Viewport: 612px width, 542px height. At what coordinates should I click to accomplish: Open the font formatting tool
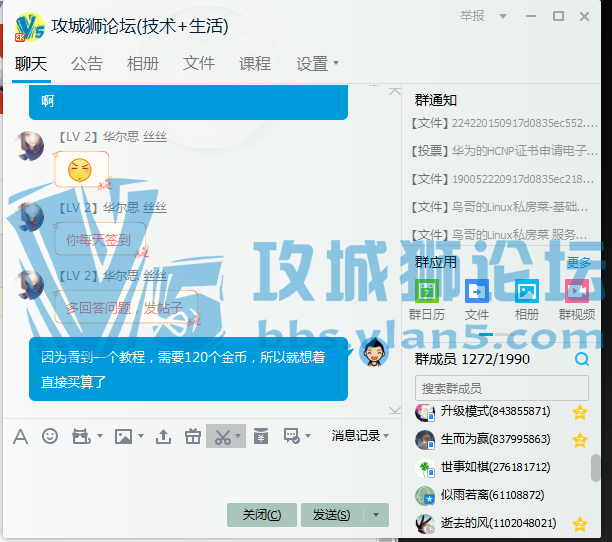tap(20, 436)
